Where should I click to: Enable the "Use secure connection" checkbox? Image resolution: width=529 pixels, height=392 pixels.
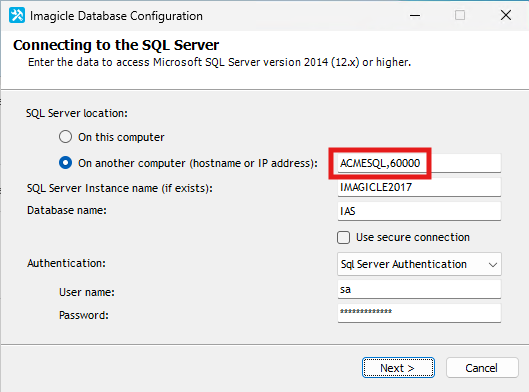(x=343, y=237)
